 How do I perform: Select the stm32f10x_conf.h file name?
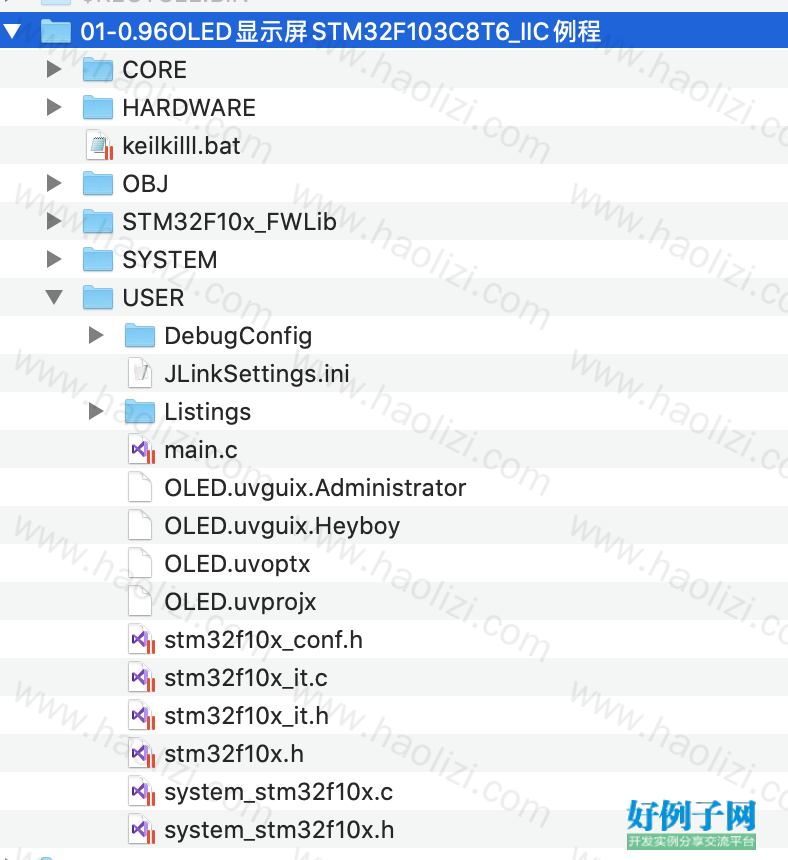click(264, 640)
